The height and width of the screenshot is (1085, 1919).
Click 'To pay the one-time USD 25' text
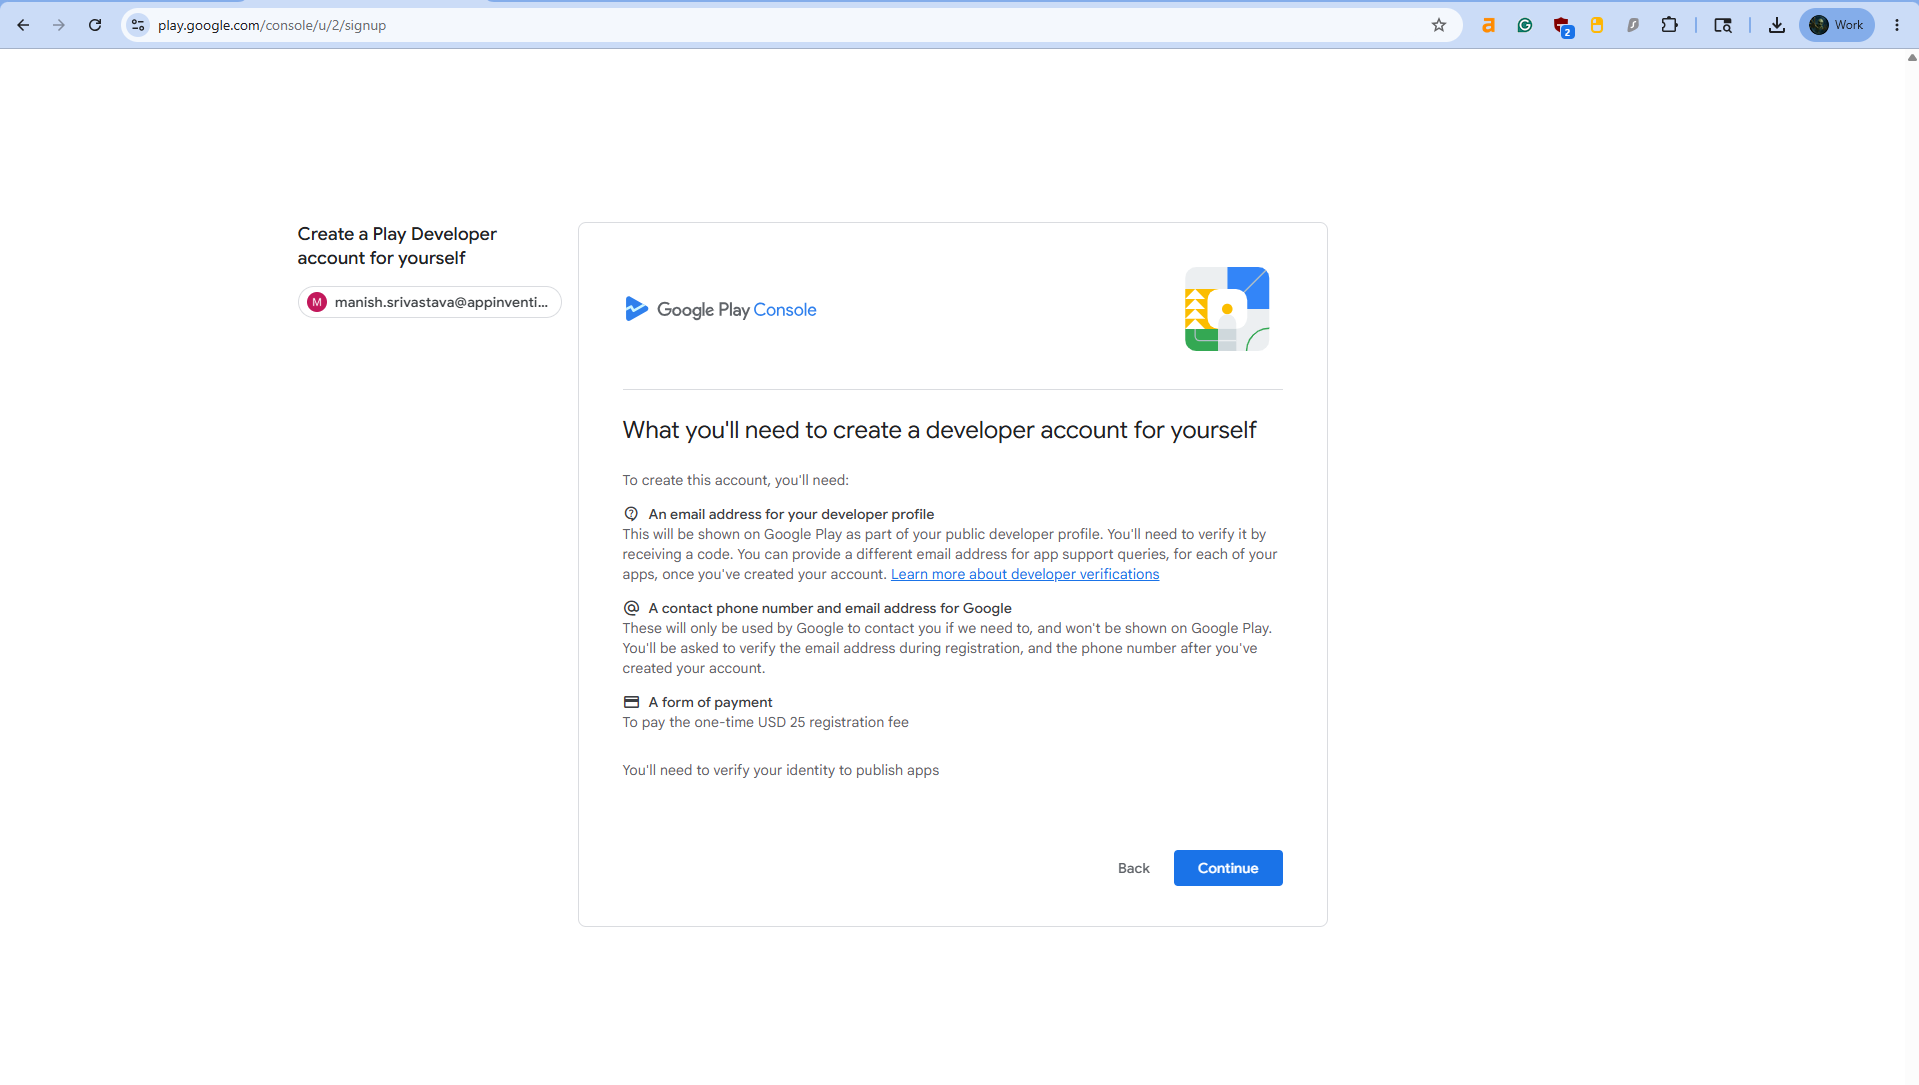tap(765, 722)
